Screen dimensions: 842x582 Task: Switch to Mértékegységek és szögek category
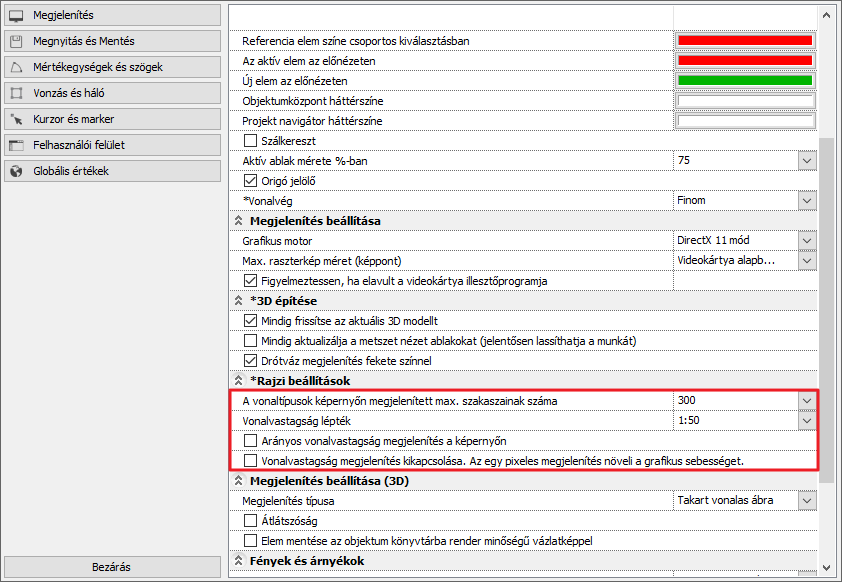point(113,67)
